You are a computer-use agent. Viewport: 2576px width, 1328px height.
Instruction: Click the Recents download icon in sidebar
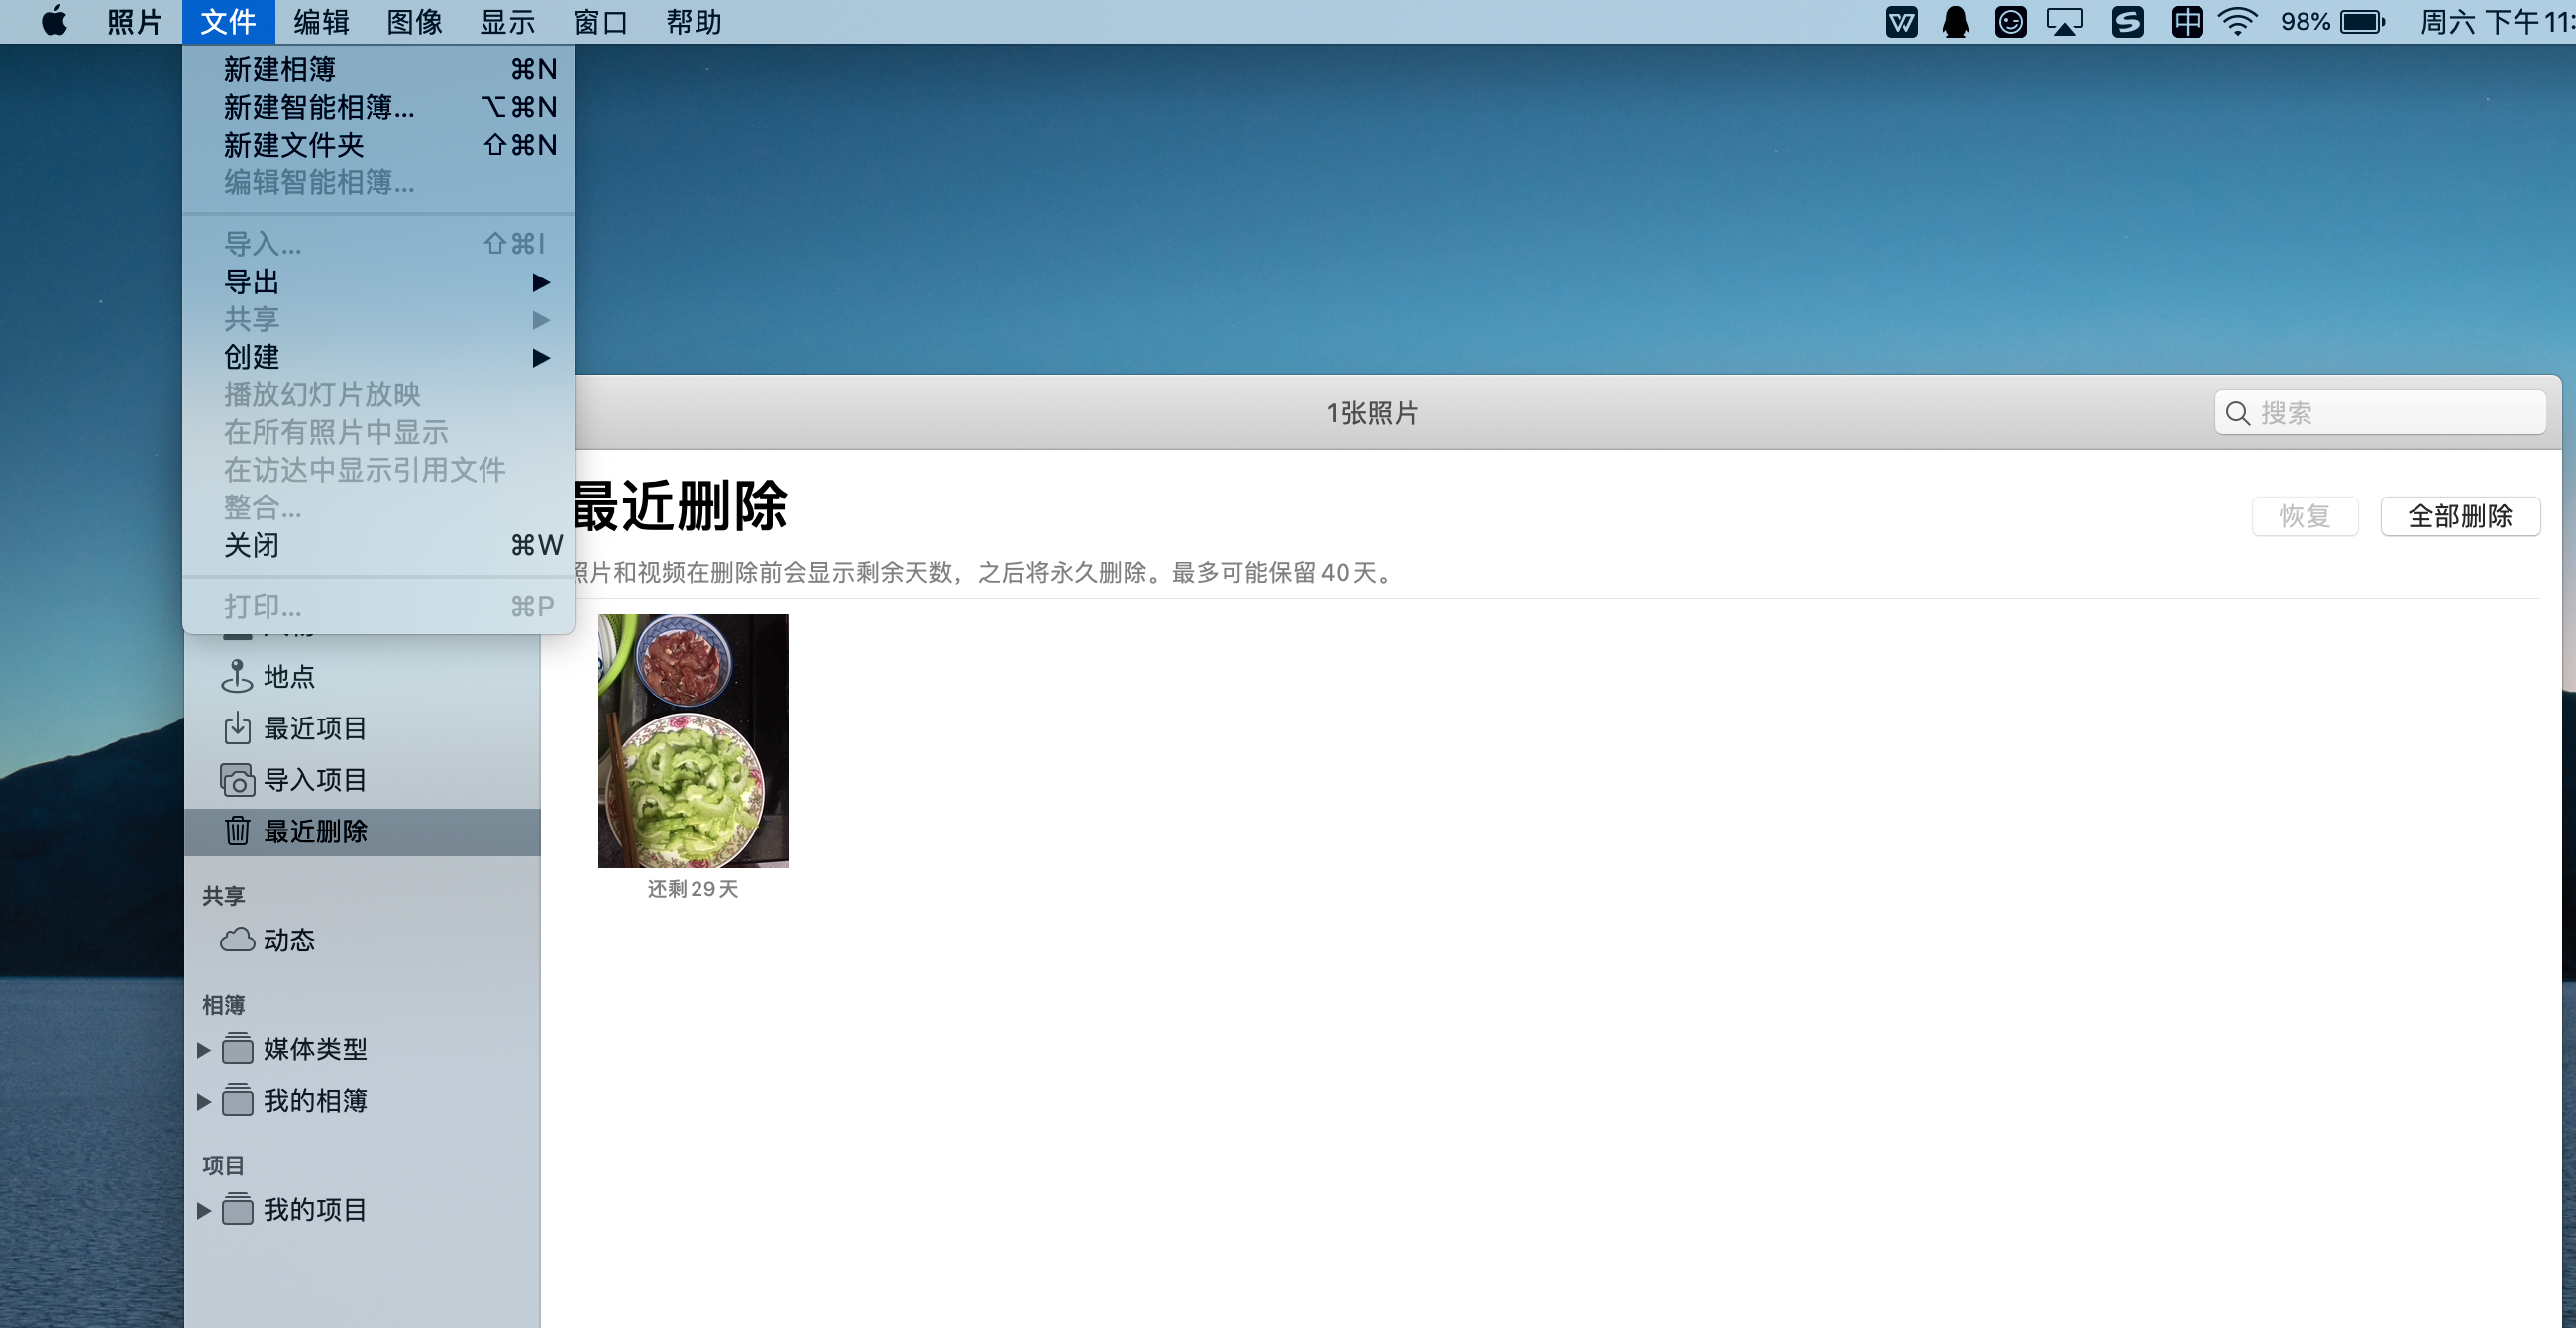[x=237, y=728]
